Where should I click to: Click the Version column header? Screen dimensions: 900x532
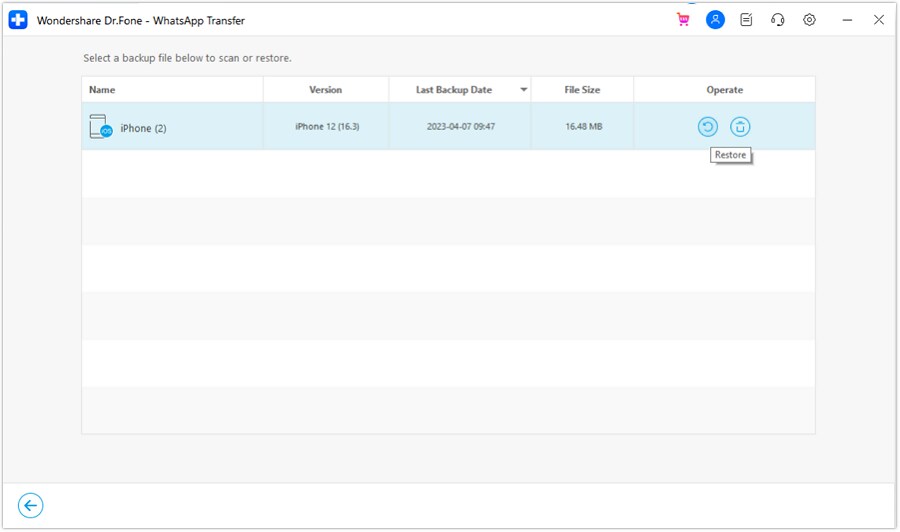coord(325,90)
